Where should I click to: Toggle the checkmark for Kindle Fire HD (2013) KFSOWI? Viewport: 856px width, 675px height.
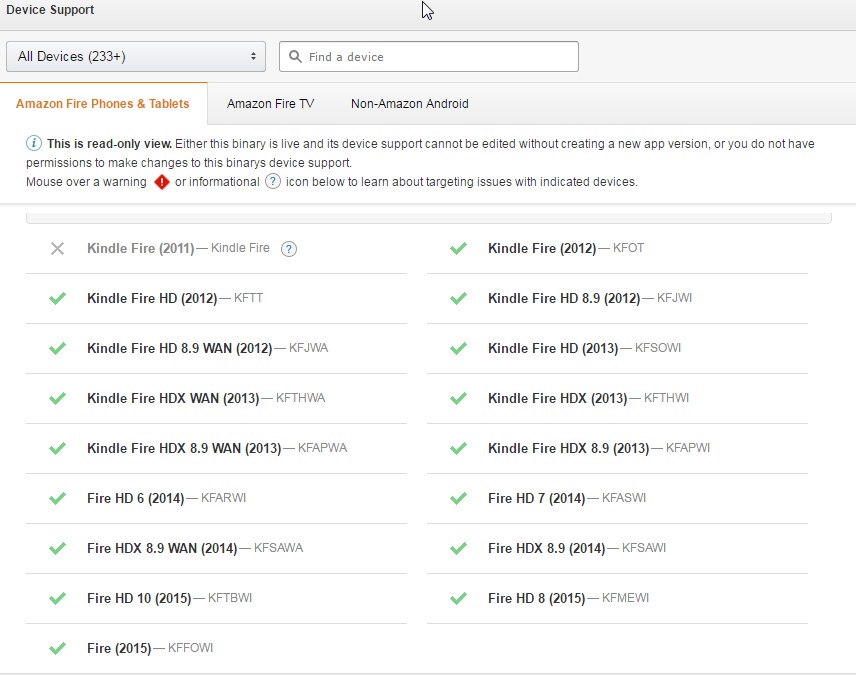459,348
